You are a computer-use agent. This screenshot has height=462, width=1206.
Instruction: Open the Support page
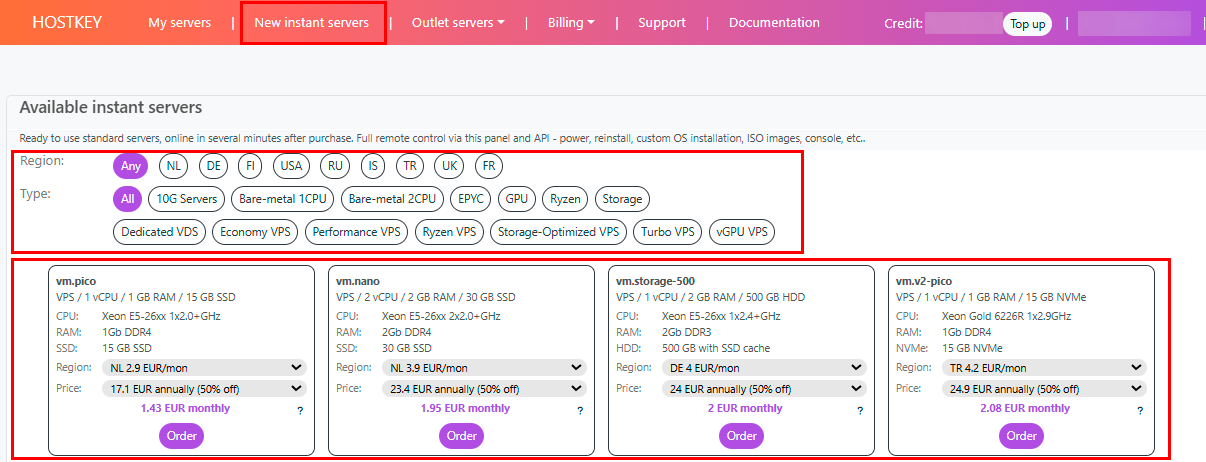(662, 22)
